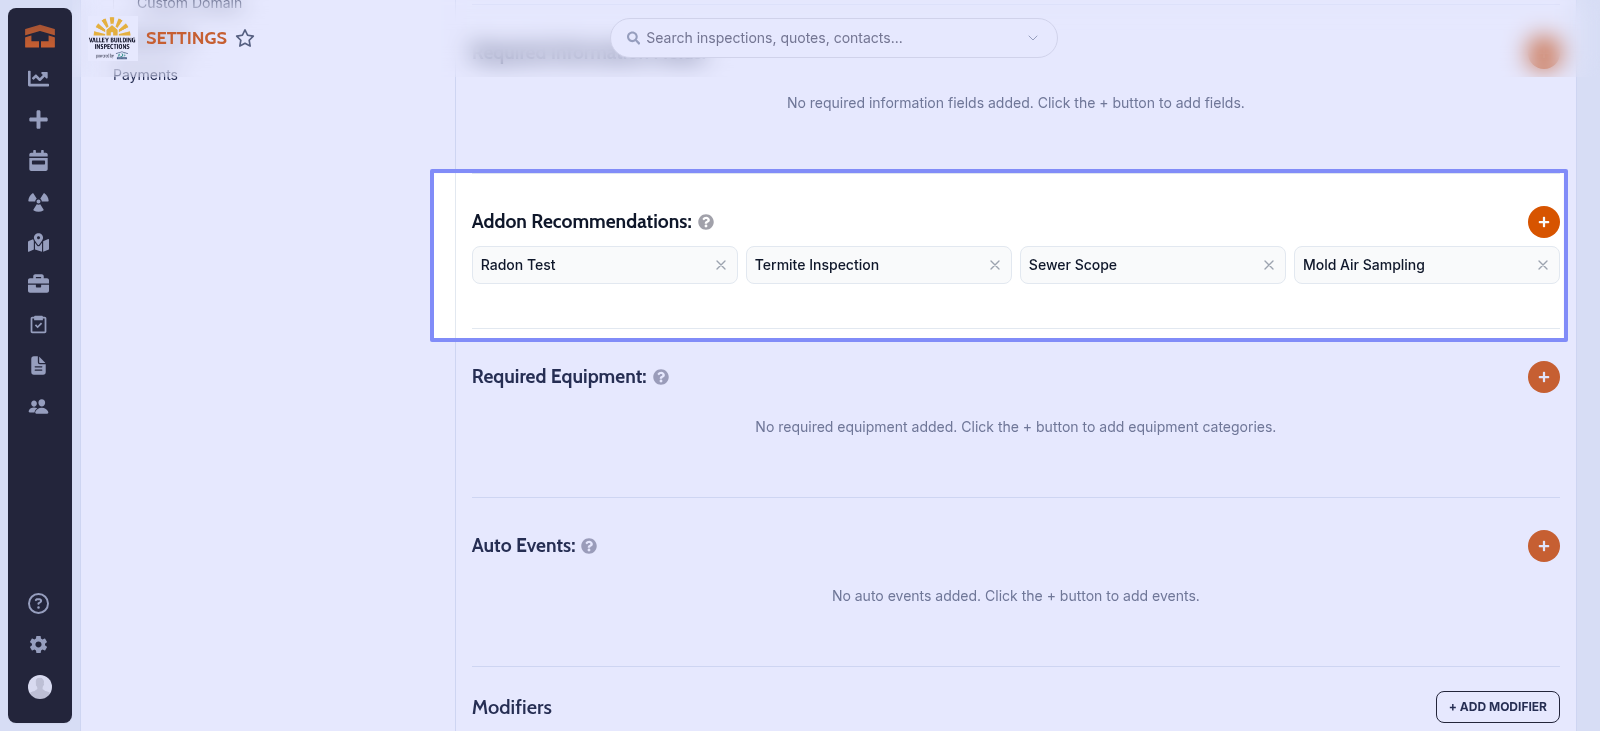Viewport: 1600px width, 731px height.
Task: Open the calendar from the sidebar
Action: click(x=39, y=161)
